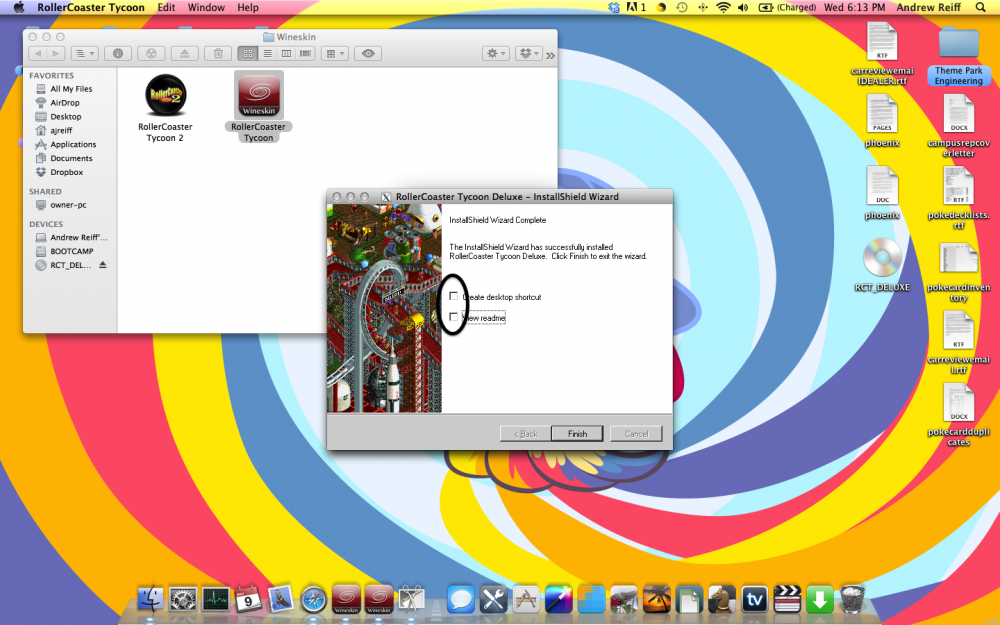Expand the Arrange items dropdown
Image resolution: width=1000 pixels, height=625 pixels.
point(335,53)
